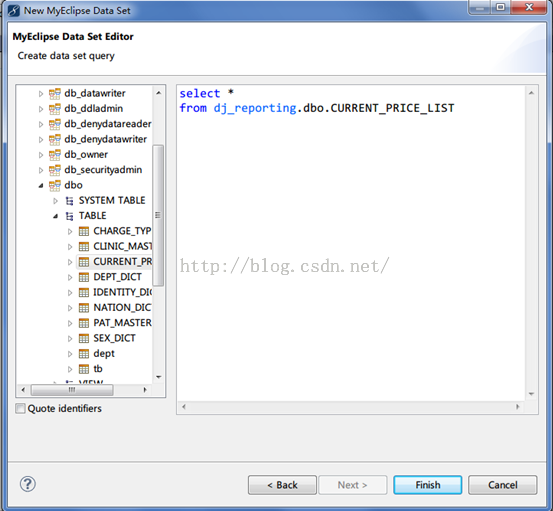Expand the PAT_MASTER table columns
The height and width of the screenshot is (511, 553).
pyautogui.click(x=70, y=323)
